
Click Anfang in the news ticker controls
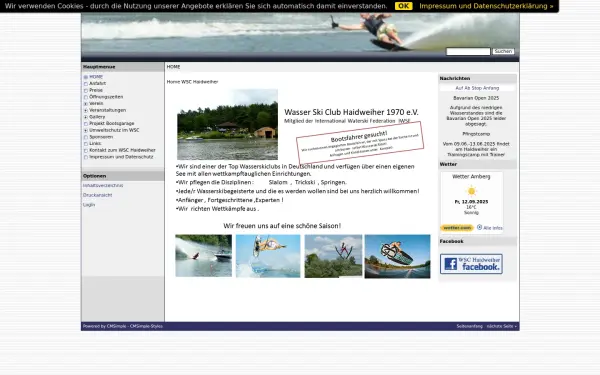click(x=491, y=88)
